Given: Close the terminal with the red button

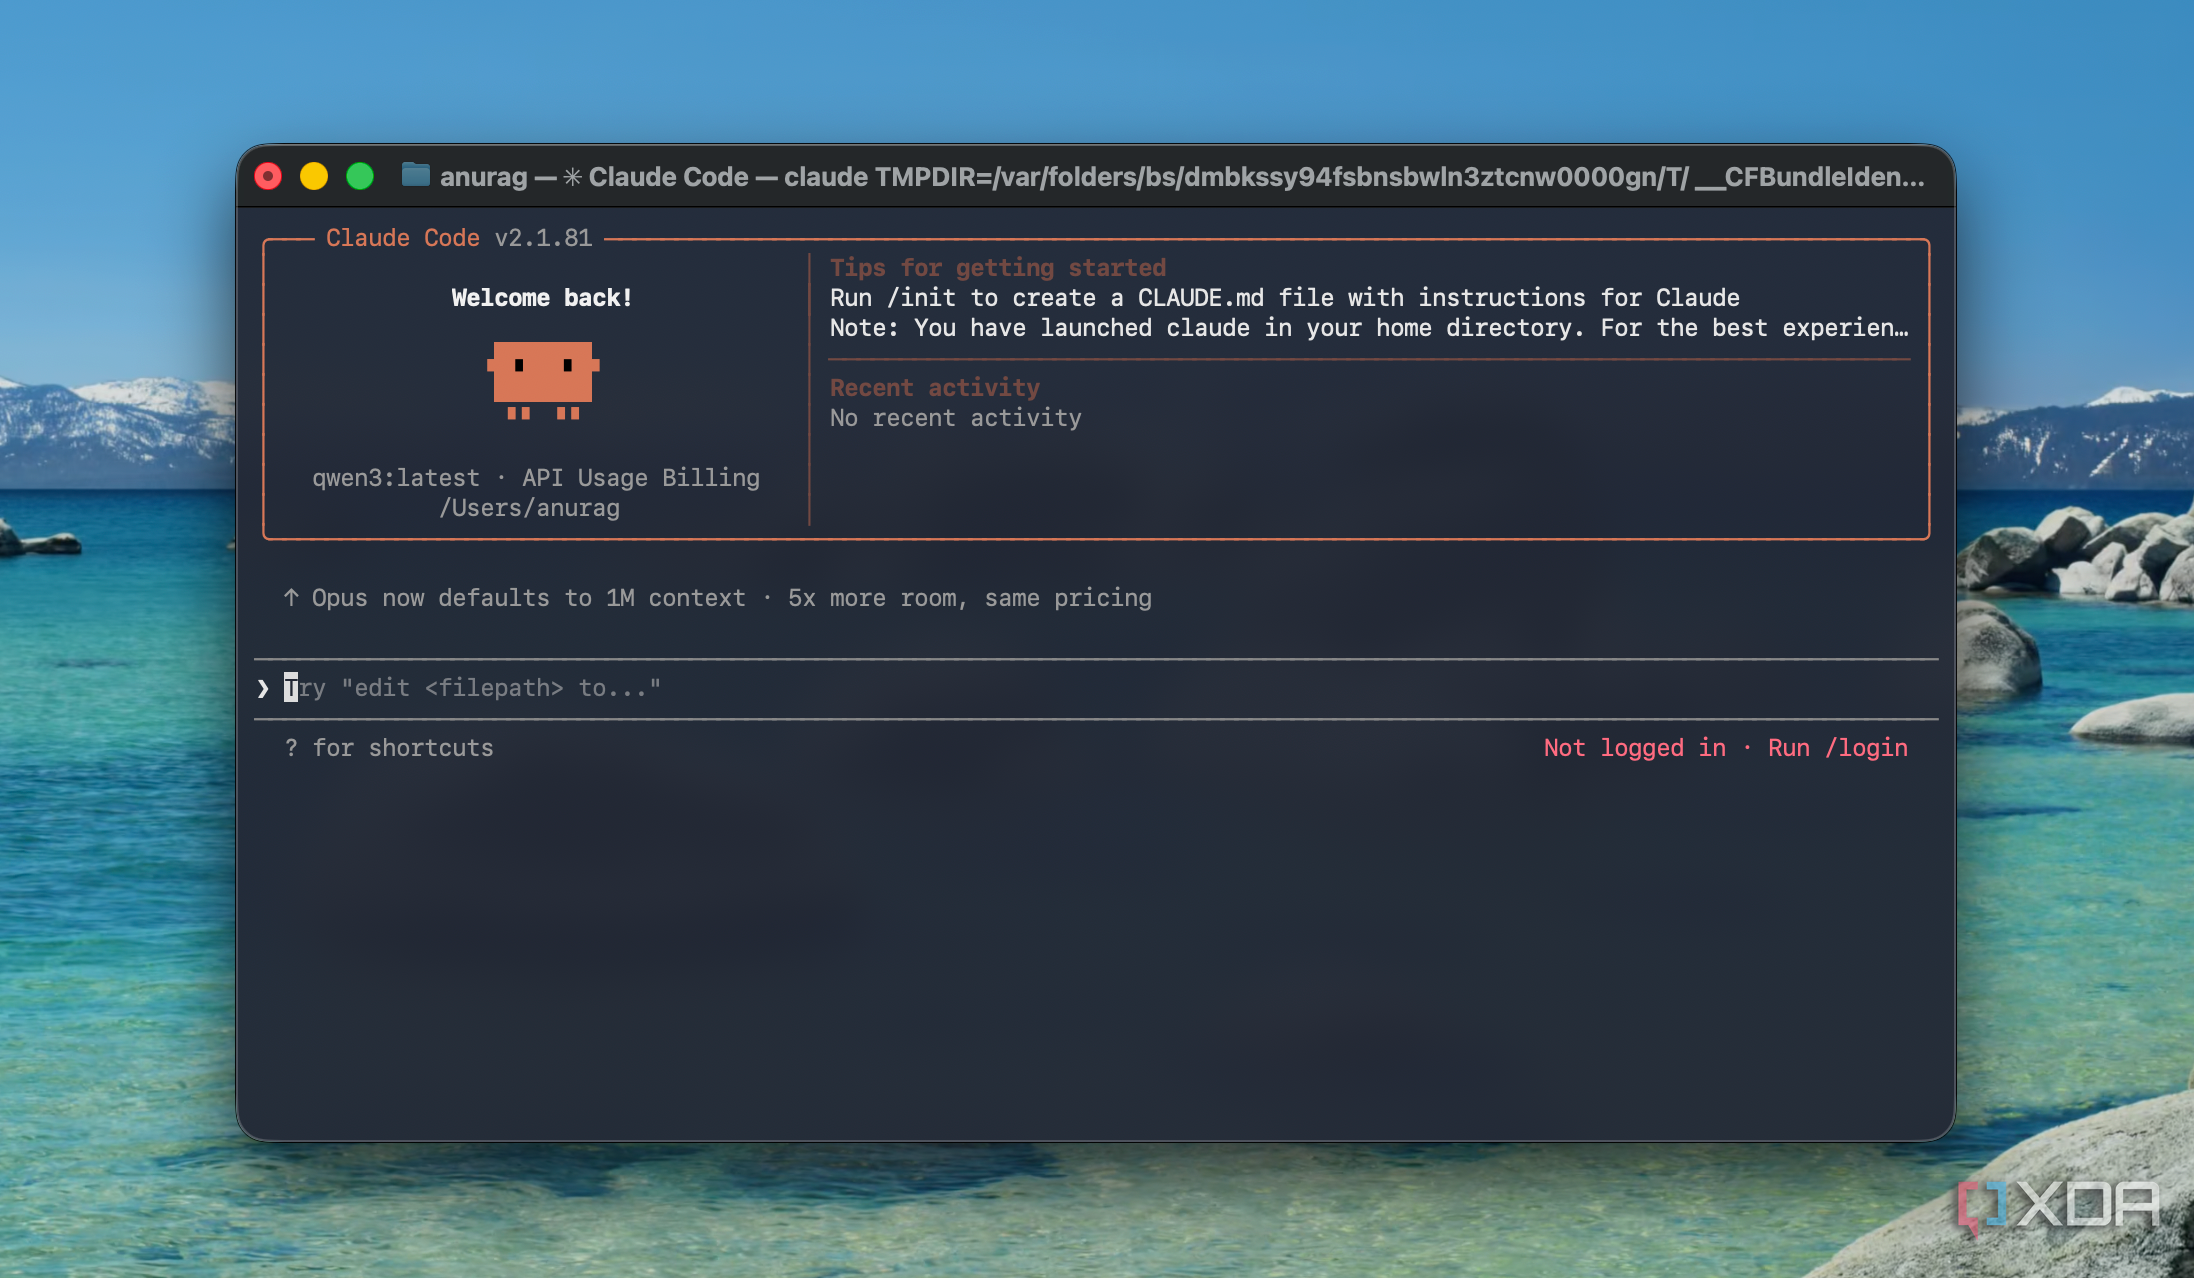Looking at the screenshot, I should point(268,177).
